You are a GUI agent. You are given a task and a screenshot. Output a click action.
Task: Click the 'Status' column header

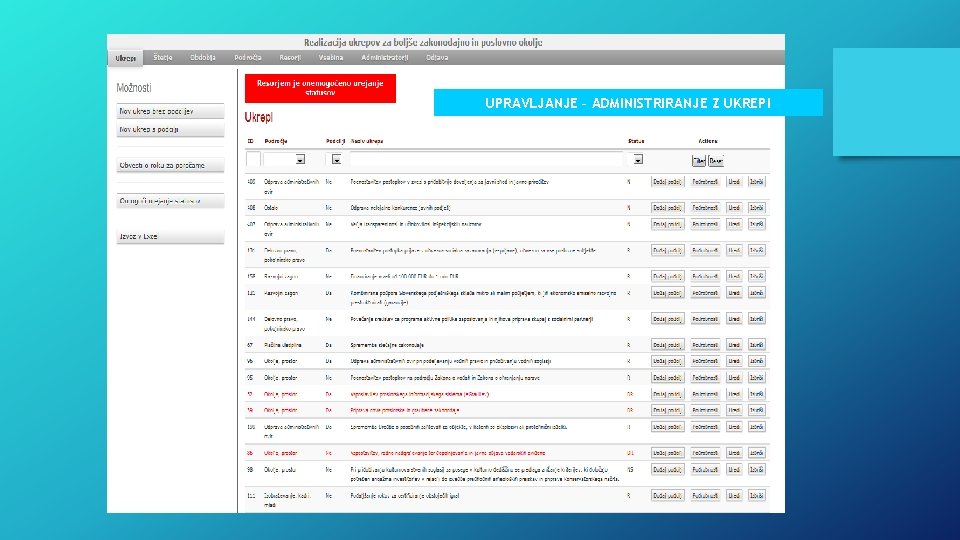pyautogui.click(x=636, y=141)
